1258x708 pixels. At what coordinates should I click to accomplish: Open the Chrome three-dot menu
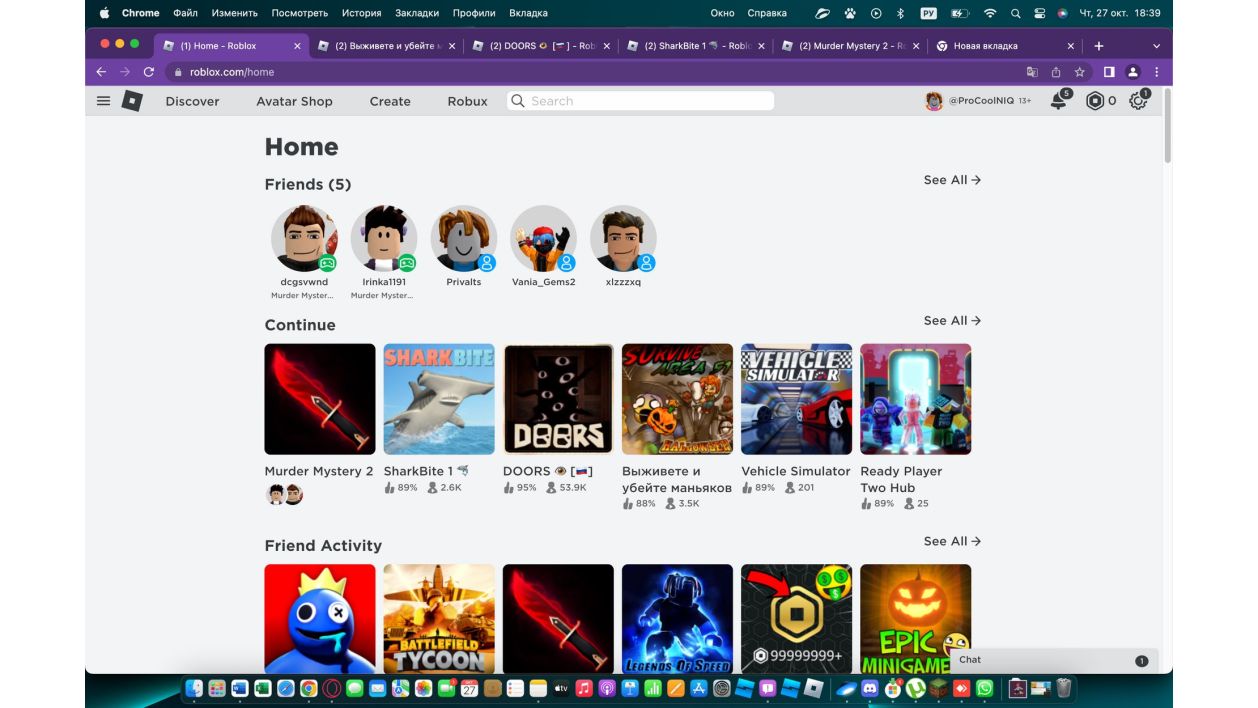(1157, 72)
